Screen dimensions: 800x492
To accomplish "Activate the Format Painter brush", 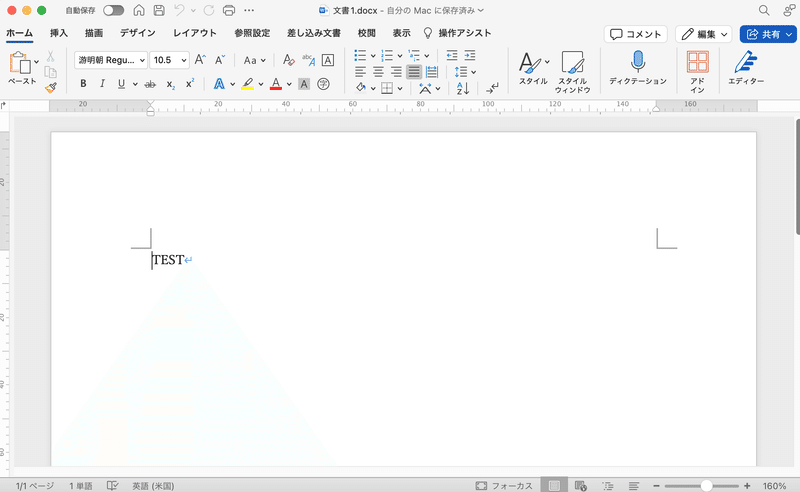I will click(51, 88).
